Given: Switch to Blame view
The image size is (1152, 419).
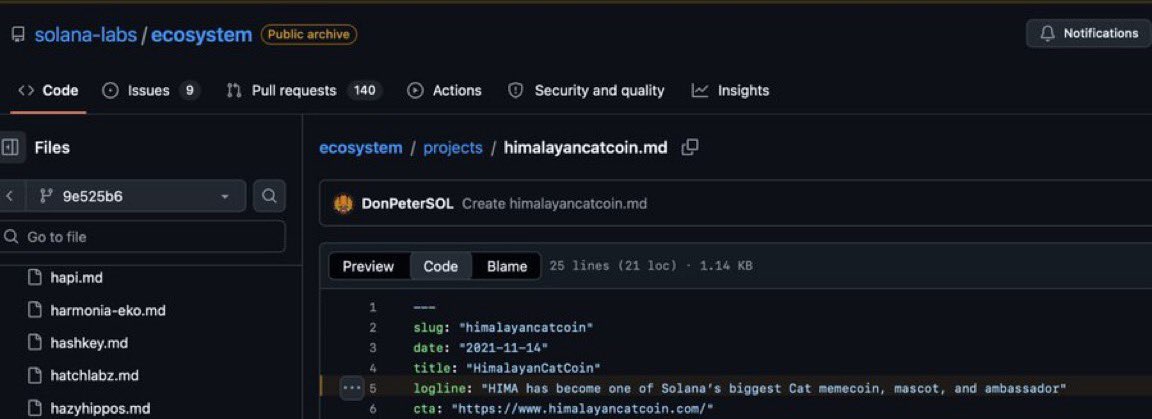Looking at the screenshot, I should pyautogui.click(x=507, y=266).
